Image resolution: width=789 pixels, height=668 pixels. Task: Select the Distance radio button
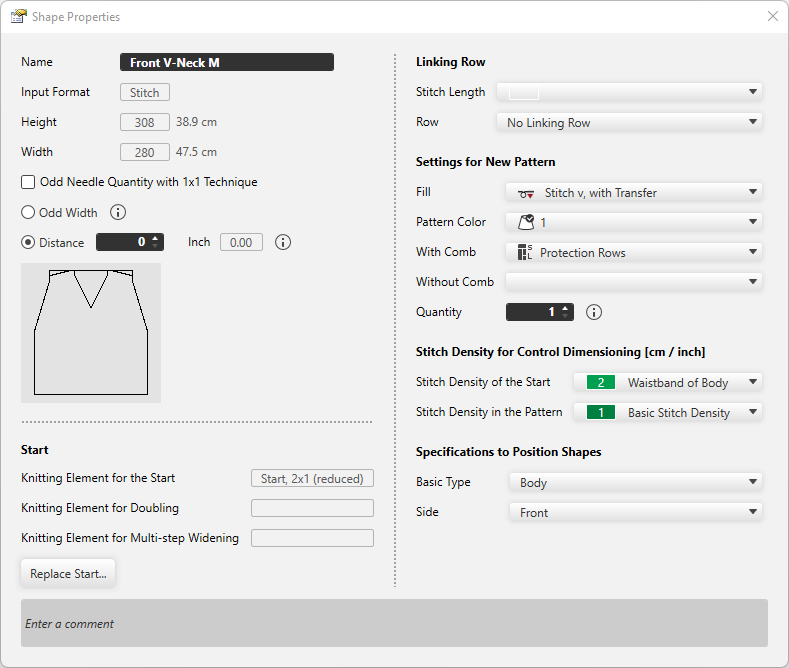pyautogui.click(x=28, y=242)
